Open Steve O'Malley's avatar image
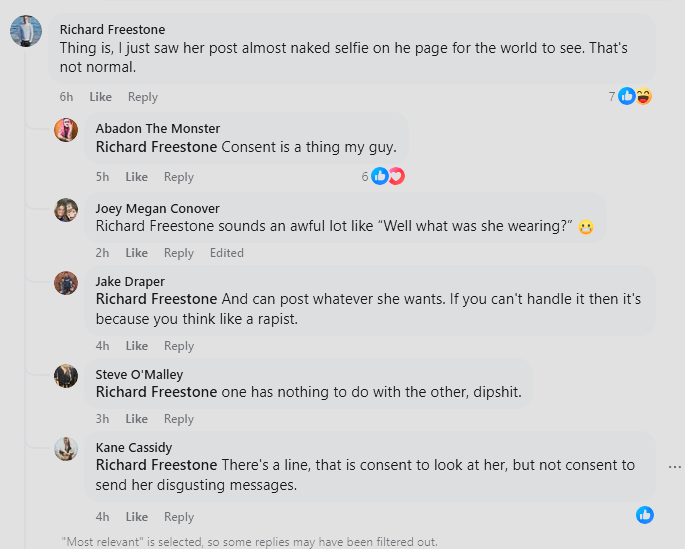The height and width of the screenshot is (549, 685). 66,376
